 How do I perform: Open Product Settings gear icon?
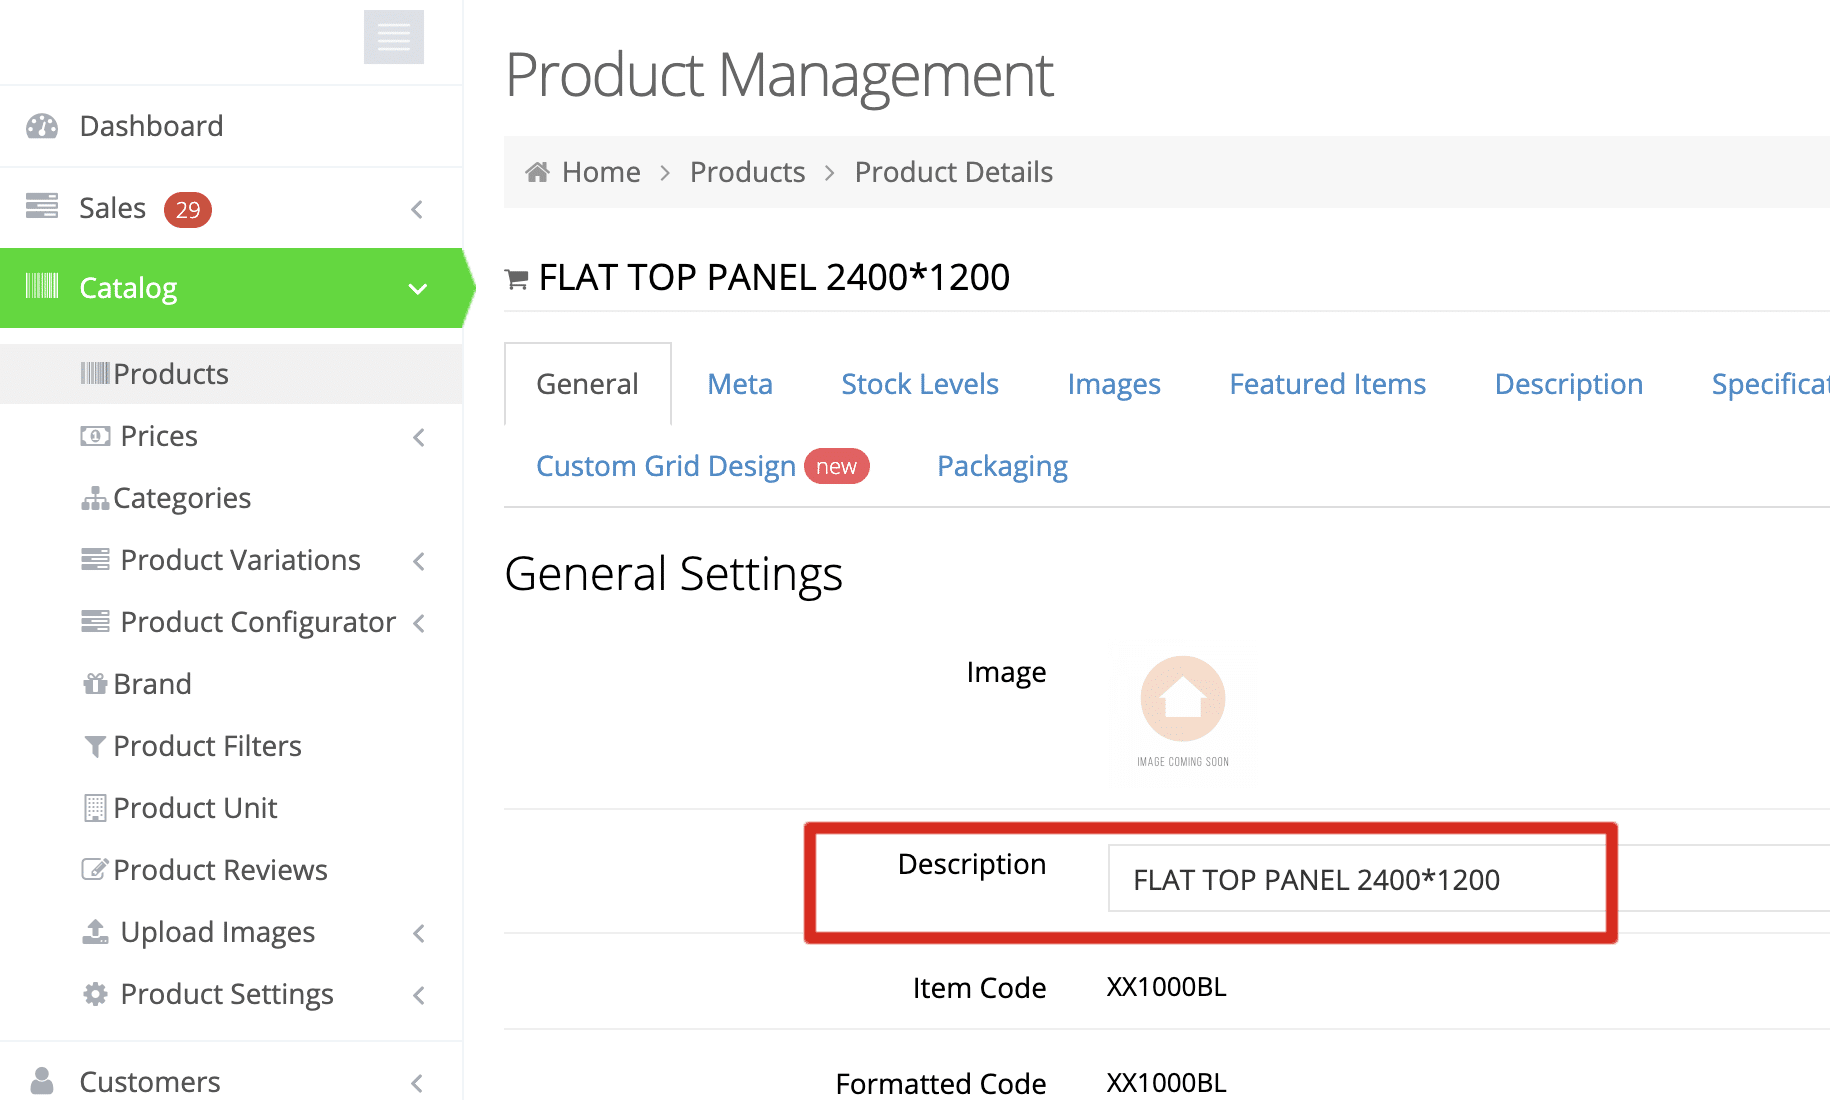[x=95, y=994]
